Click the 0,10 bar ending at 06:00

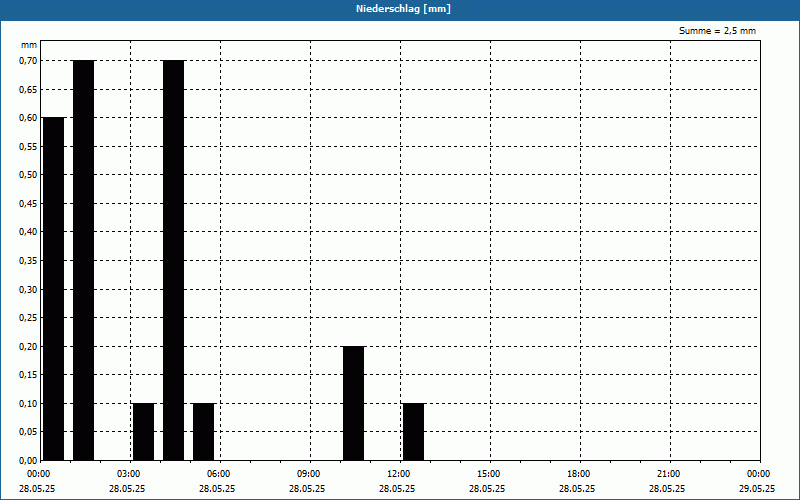point(204,432)
